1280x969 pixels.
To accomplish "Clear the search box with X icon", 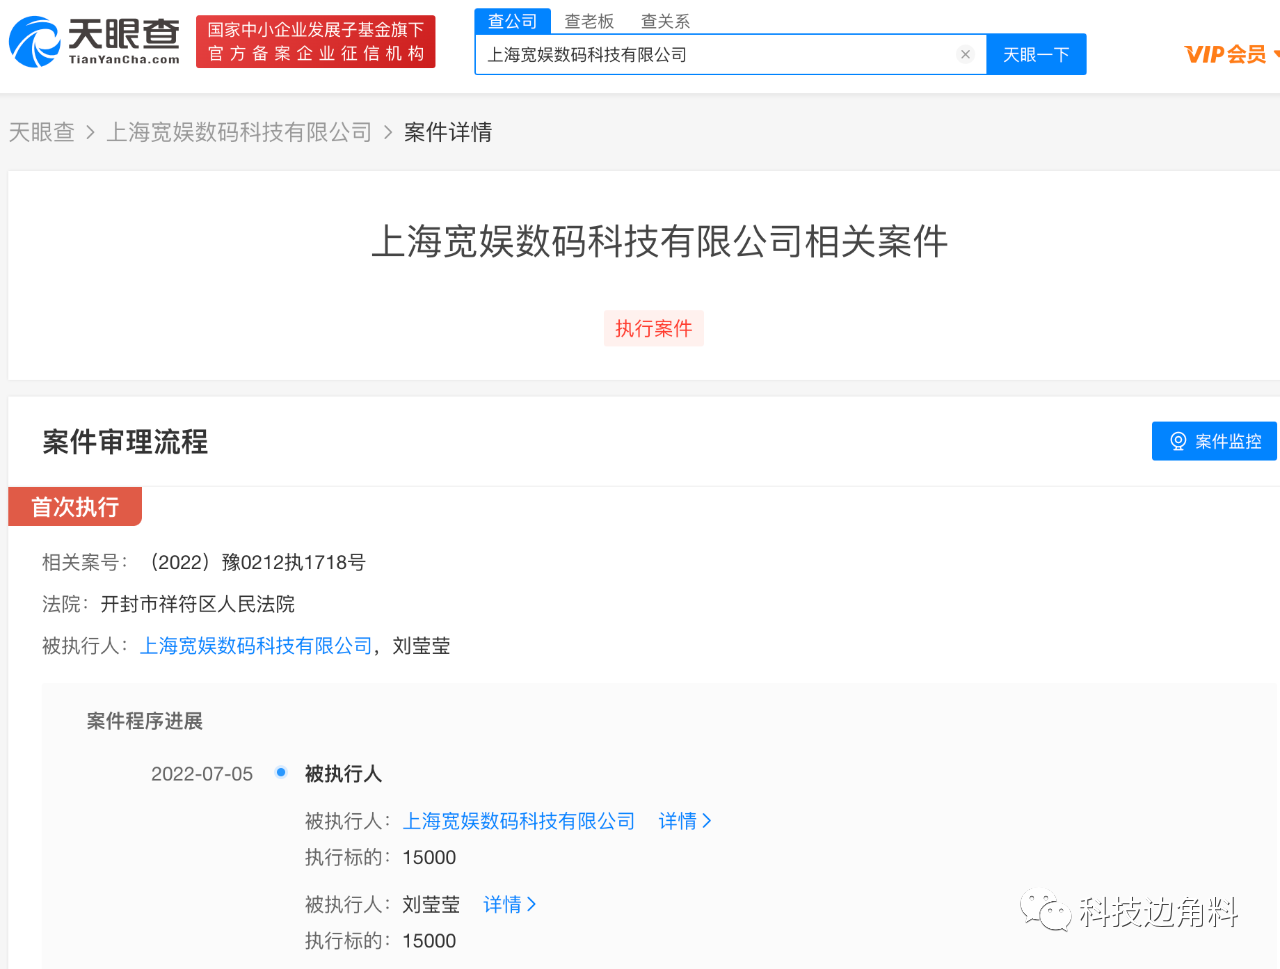I will coord(965,55).
